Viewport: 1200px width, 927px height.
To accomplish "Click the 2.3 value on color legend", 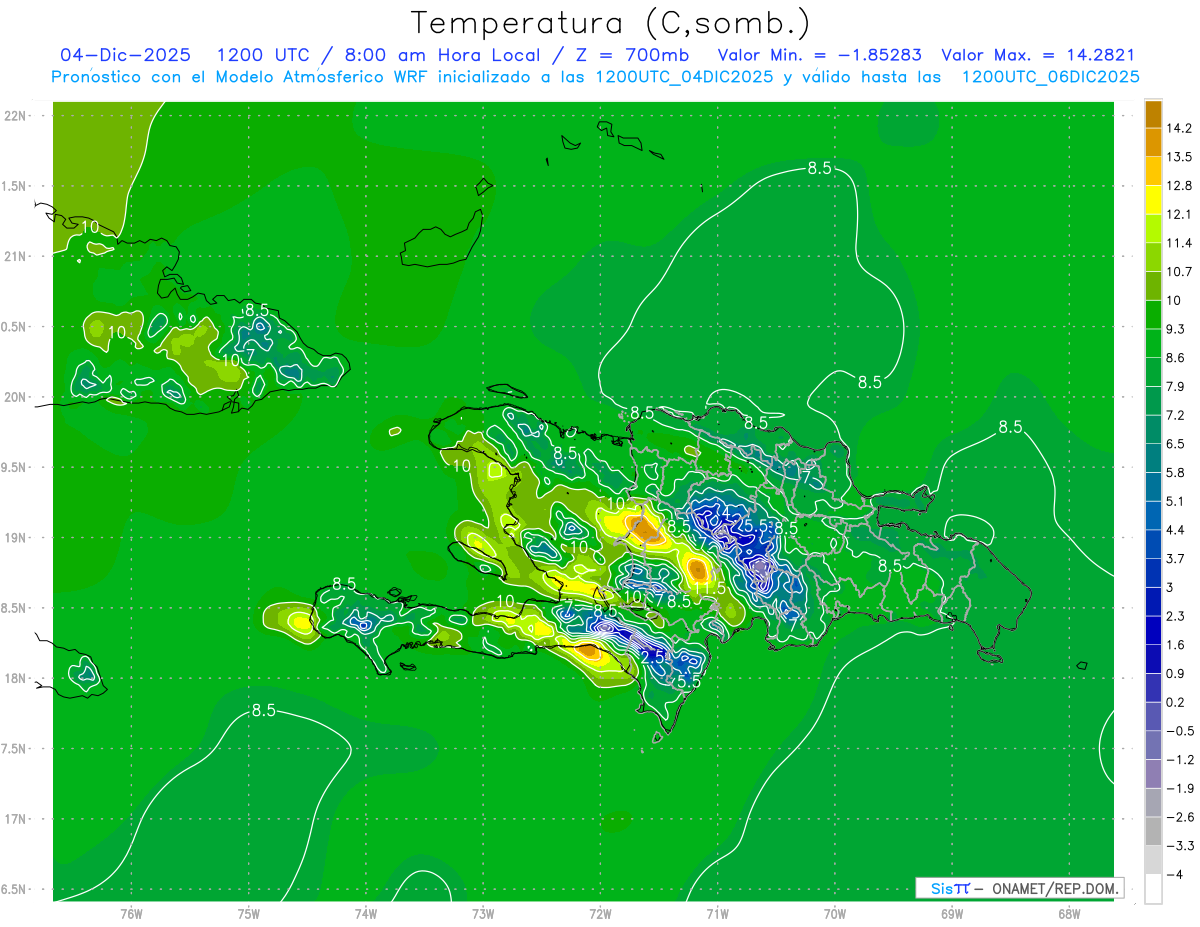I will (x=1176, y=616).
